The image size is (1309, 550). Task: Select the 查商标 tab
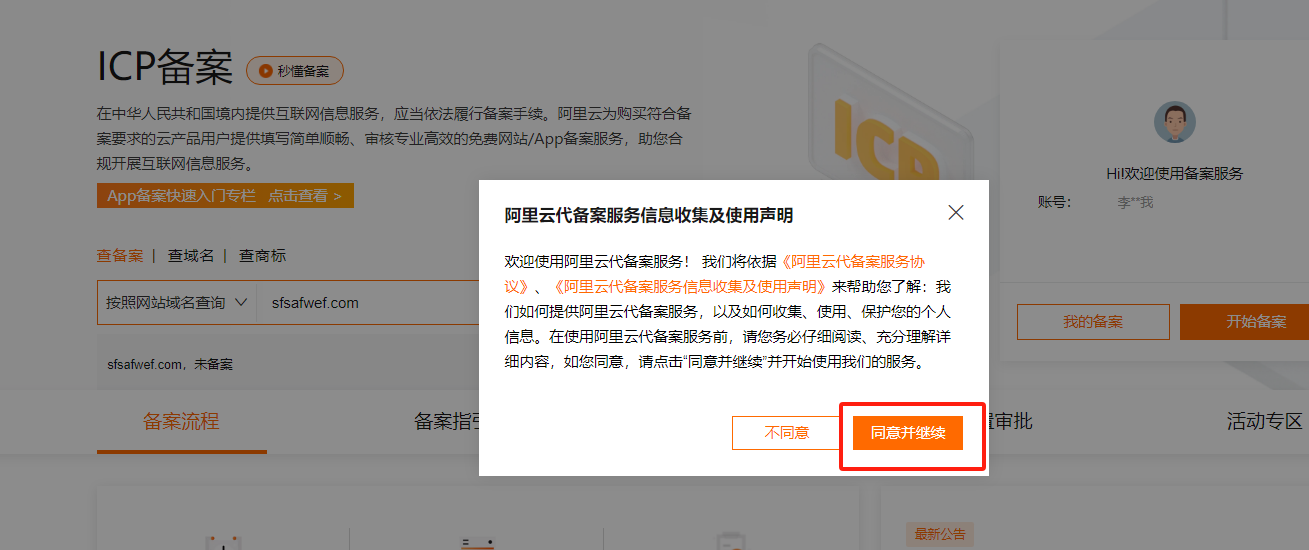click(x=262, y=256)
